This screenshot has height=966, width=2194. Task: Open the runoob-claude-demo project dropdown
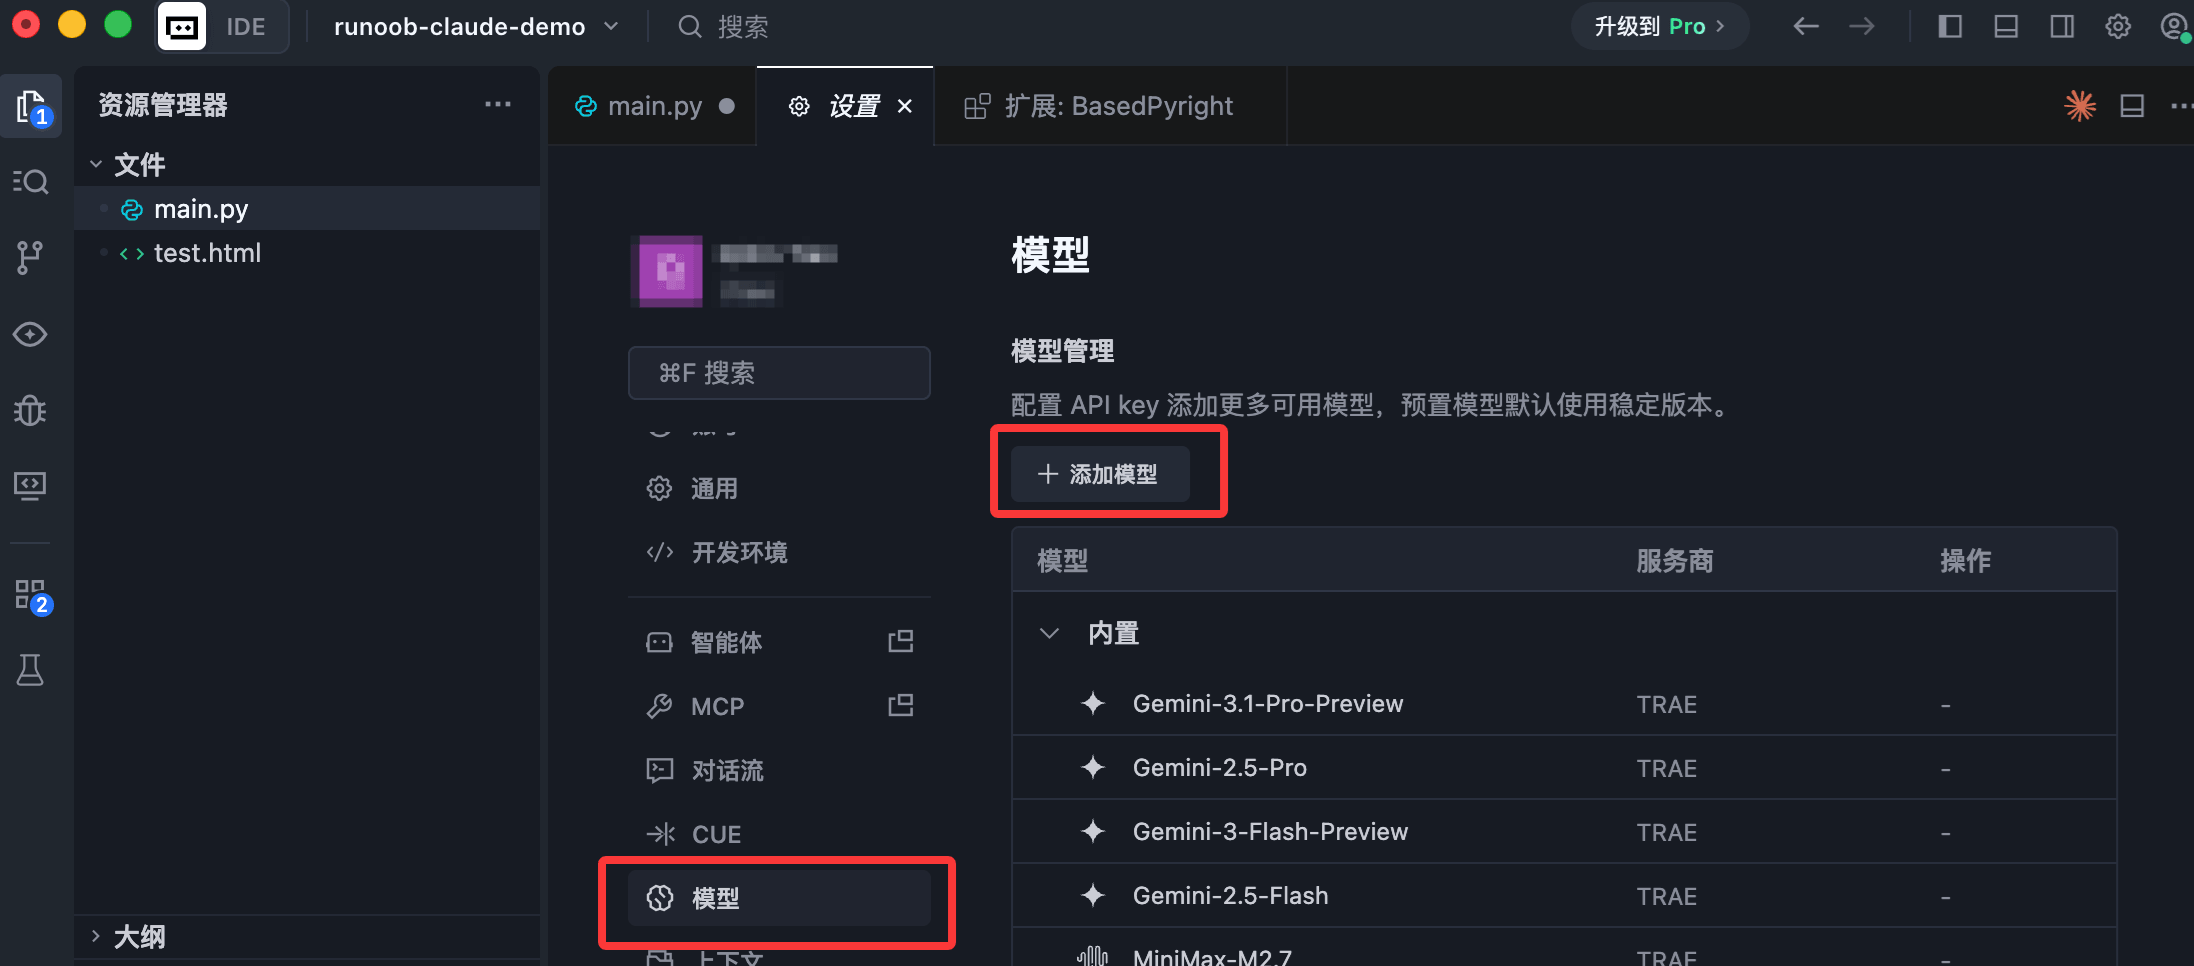pos(476,27)
